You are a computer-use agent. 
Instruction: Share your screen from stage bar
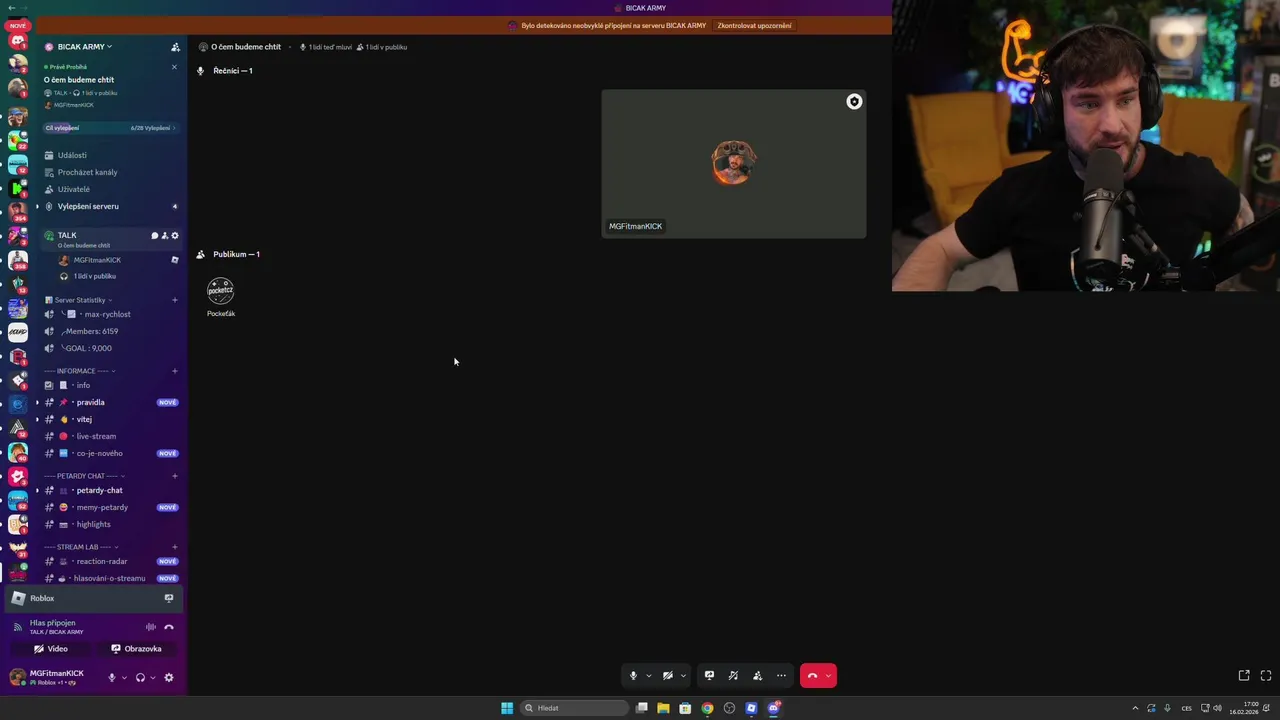(709, 676)
